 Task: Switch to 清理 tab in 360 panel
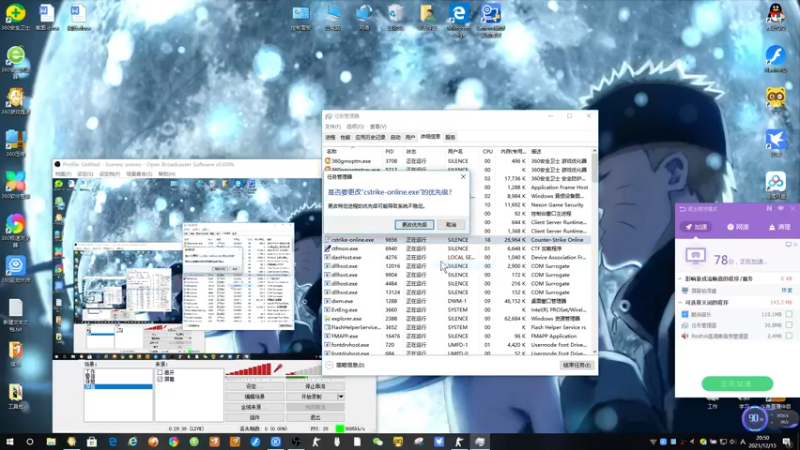pos(780,227)
